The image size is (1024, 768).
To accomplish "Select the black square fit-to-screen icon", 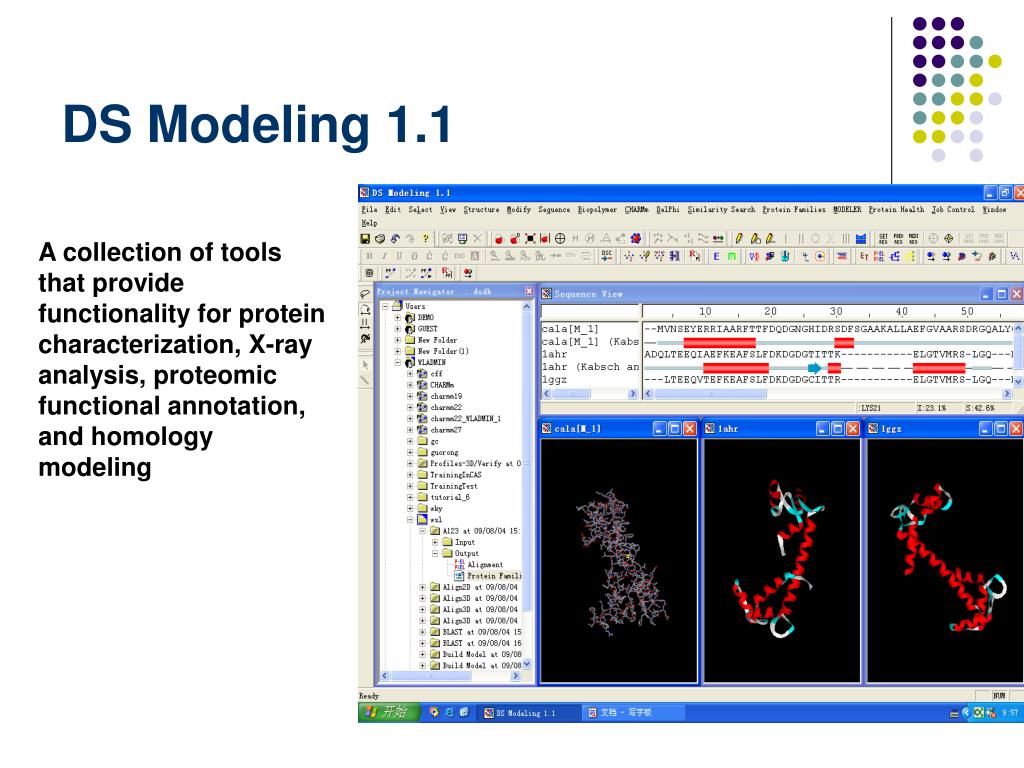I will click(530, 238).
